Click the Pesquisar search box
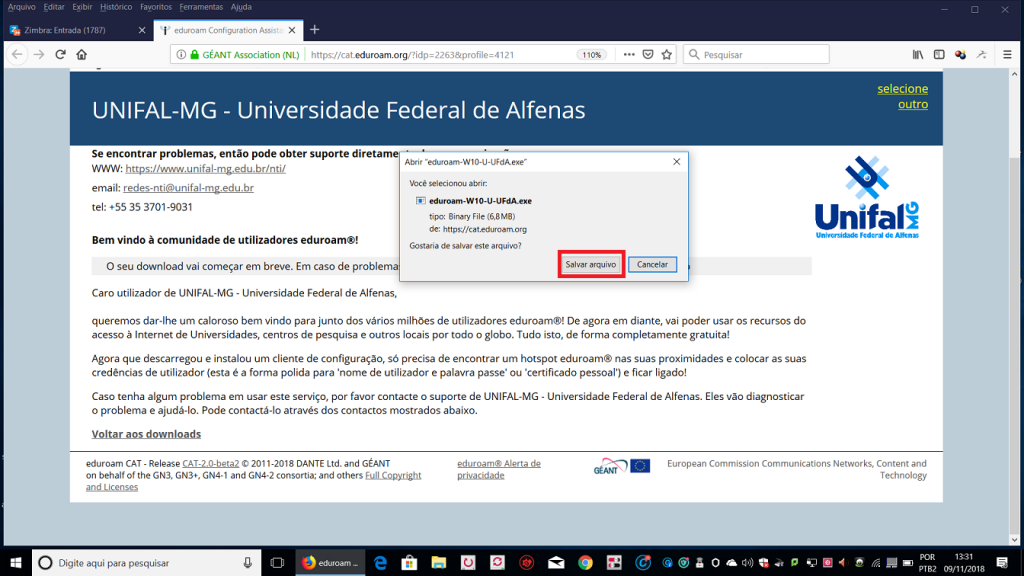This screenshot has width=1024, height=576. pos(756,55)
